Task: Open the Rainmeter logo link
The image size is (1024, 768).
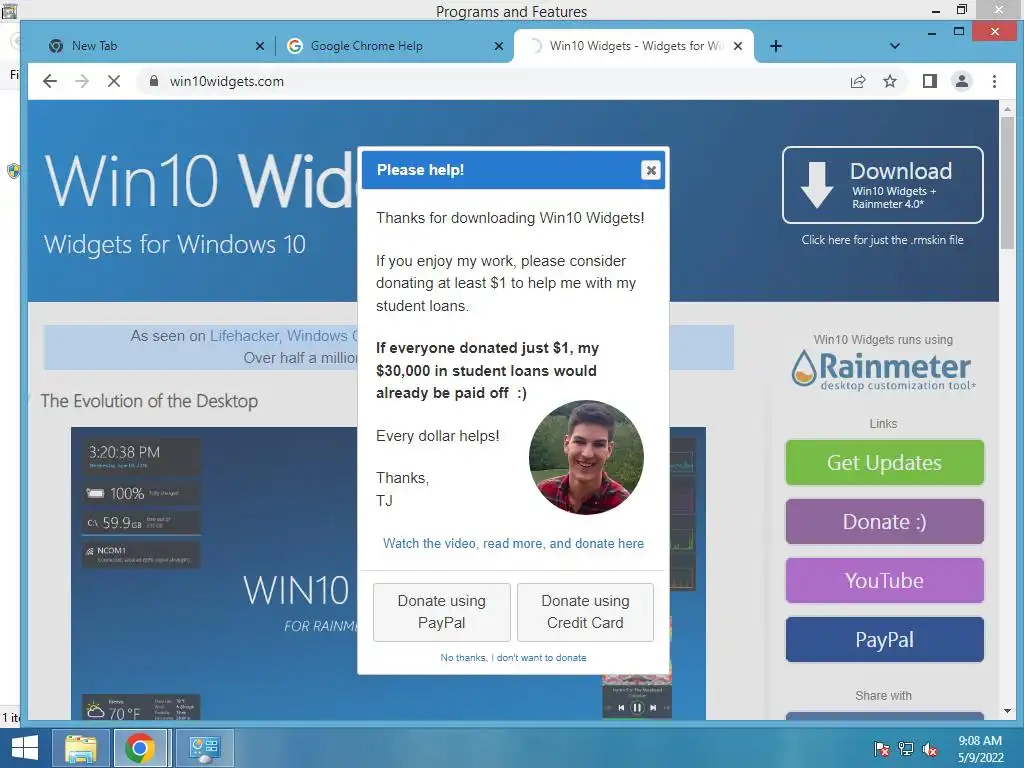Action: 884,370
